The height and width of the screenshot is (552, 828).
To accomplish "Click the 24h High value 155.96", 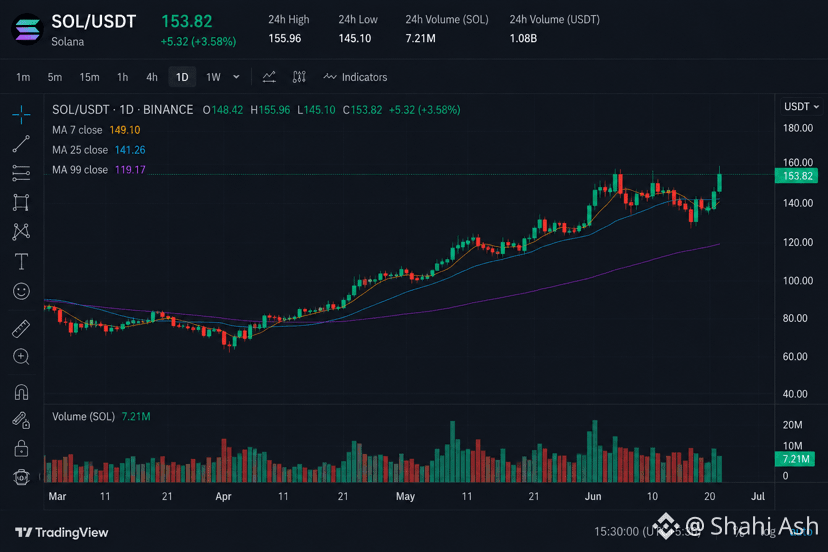I will (x=285, y=39).
